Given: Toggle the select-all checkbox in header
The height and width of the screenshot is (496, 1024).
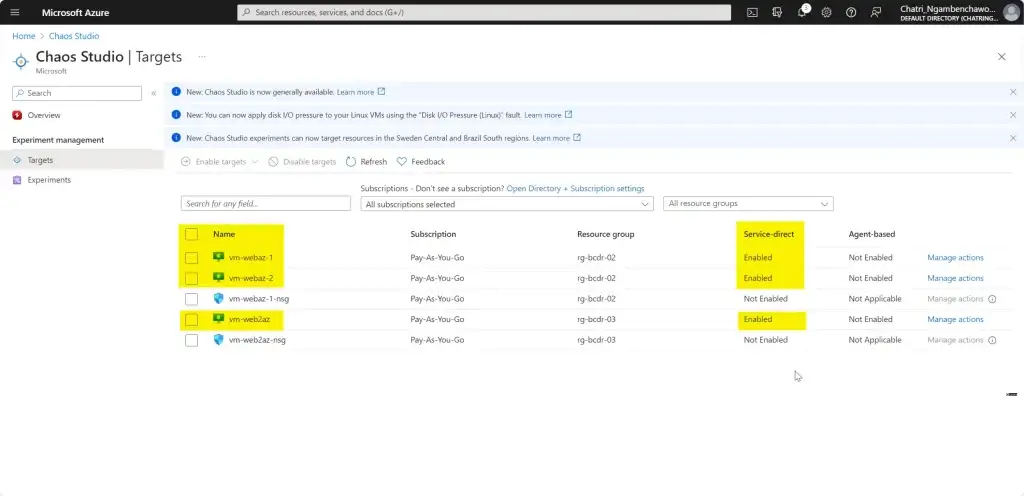Looking at the screenshot, I should [191, 234].
